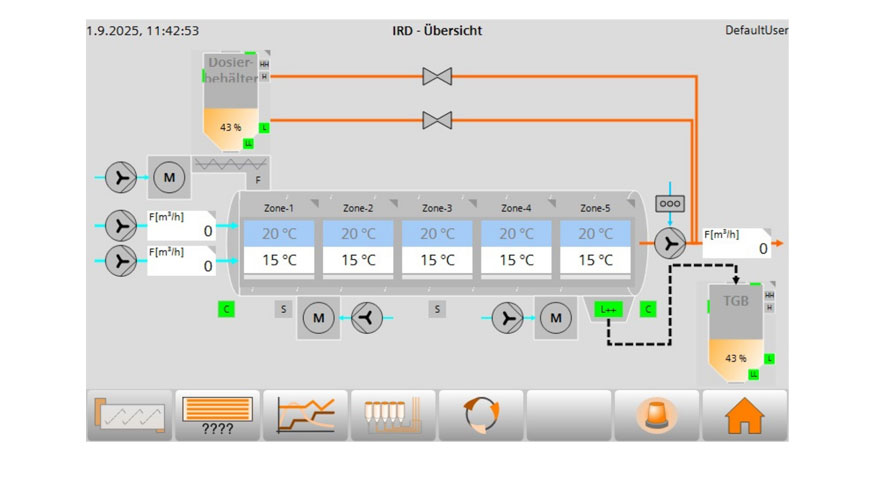Expand the Zone-3 corner triangle

pyautogui.click(x=473, y=203)
